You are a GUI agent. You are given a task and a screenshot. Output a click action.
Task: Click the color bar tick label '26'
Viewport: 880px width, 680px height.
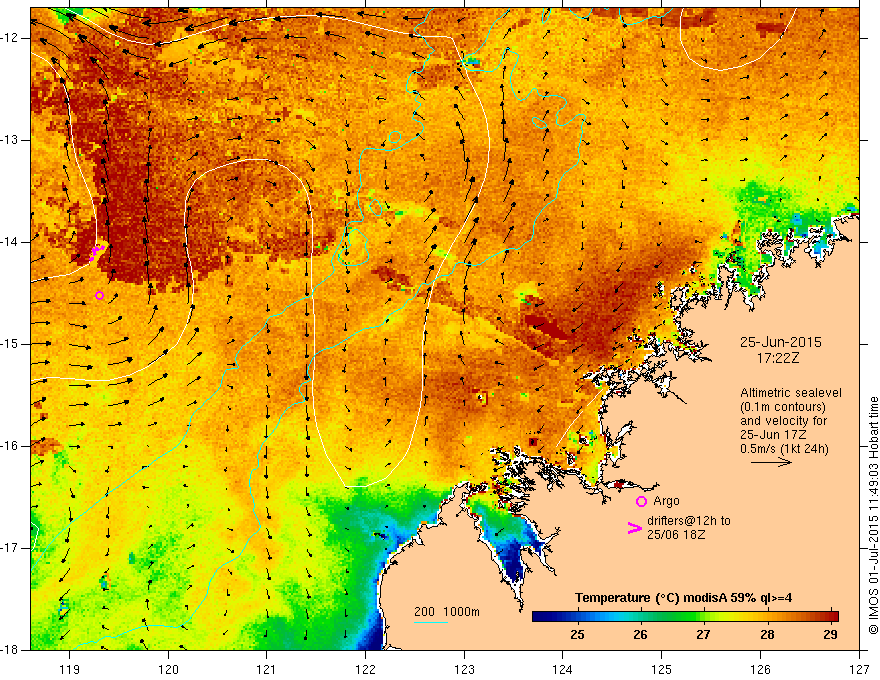[640, 635]
